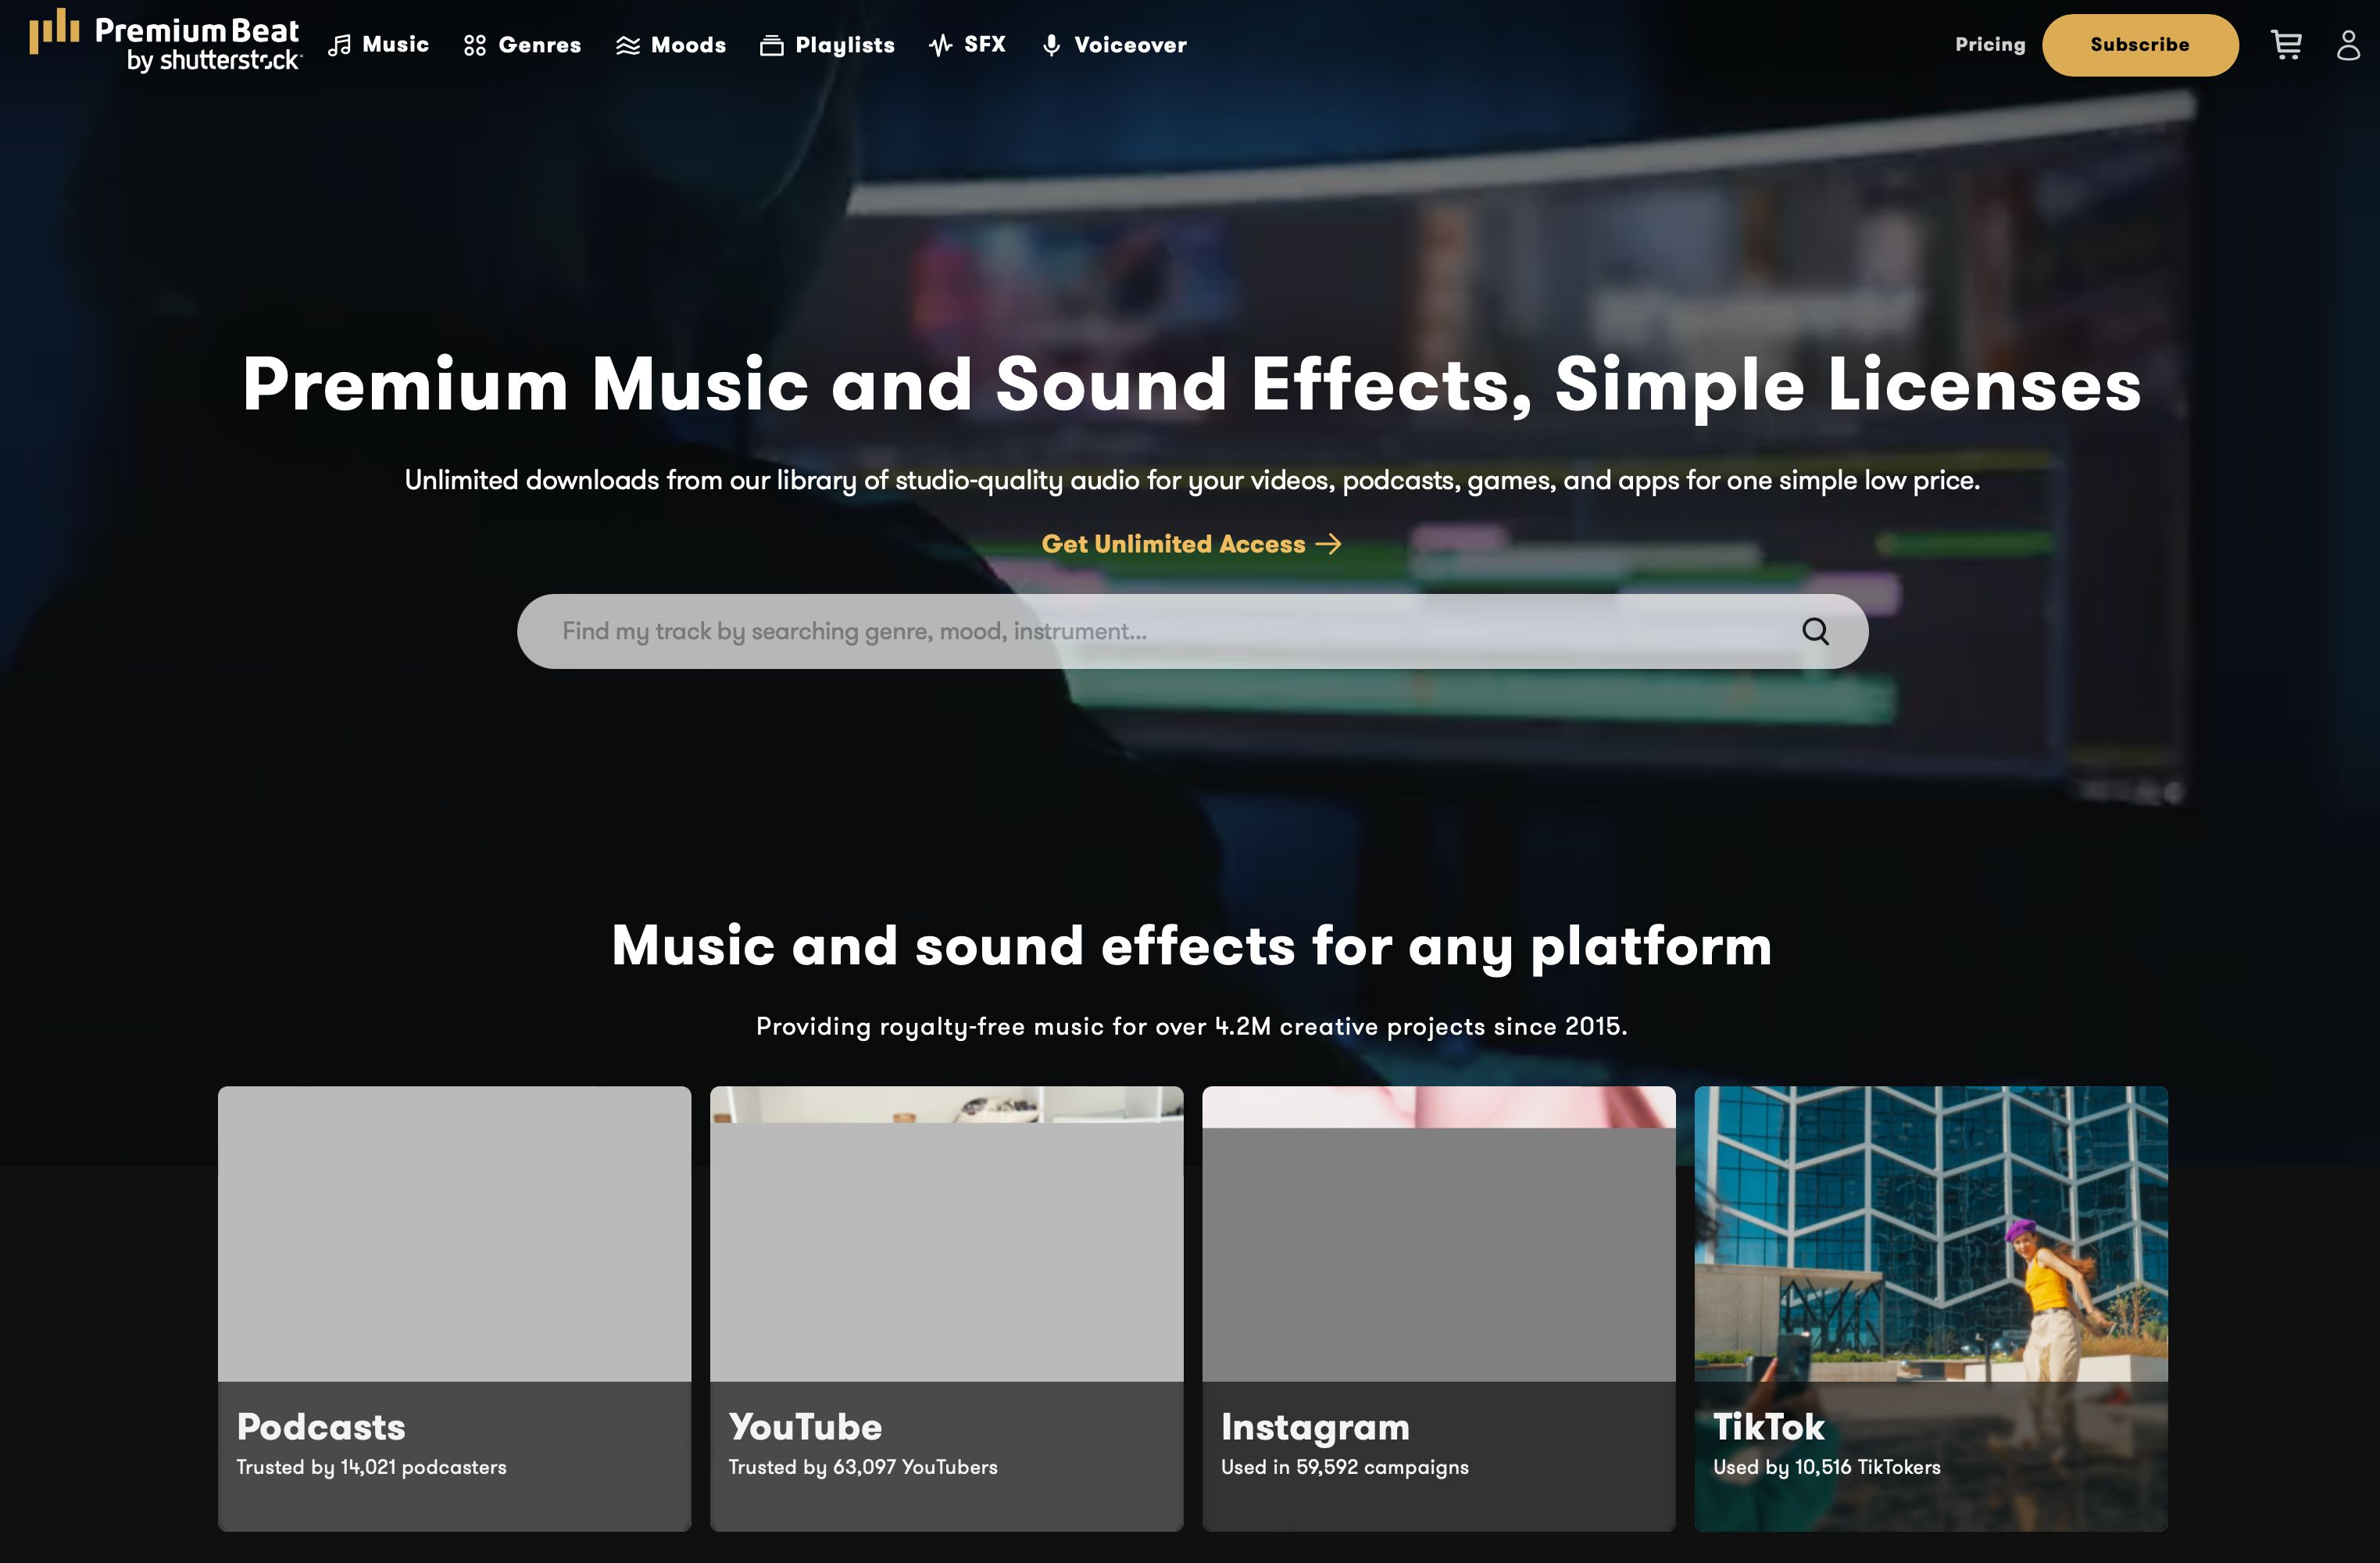Open the shopping cart
This screenshot has width=2380, height=1563.
[x=2286, y=45]
